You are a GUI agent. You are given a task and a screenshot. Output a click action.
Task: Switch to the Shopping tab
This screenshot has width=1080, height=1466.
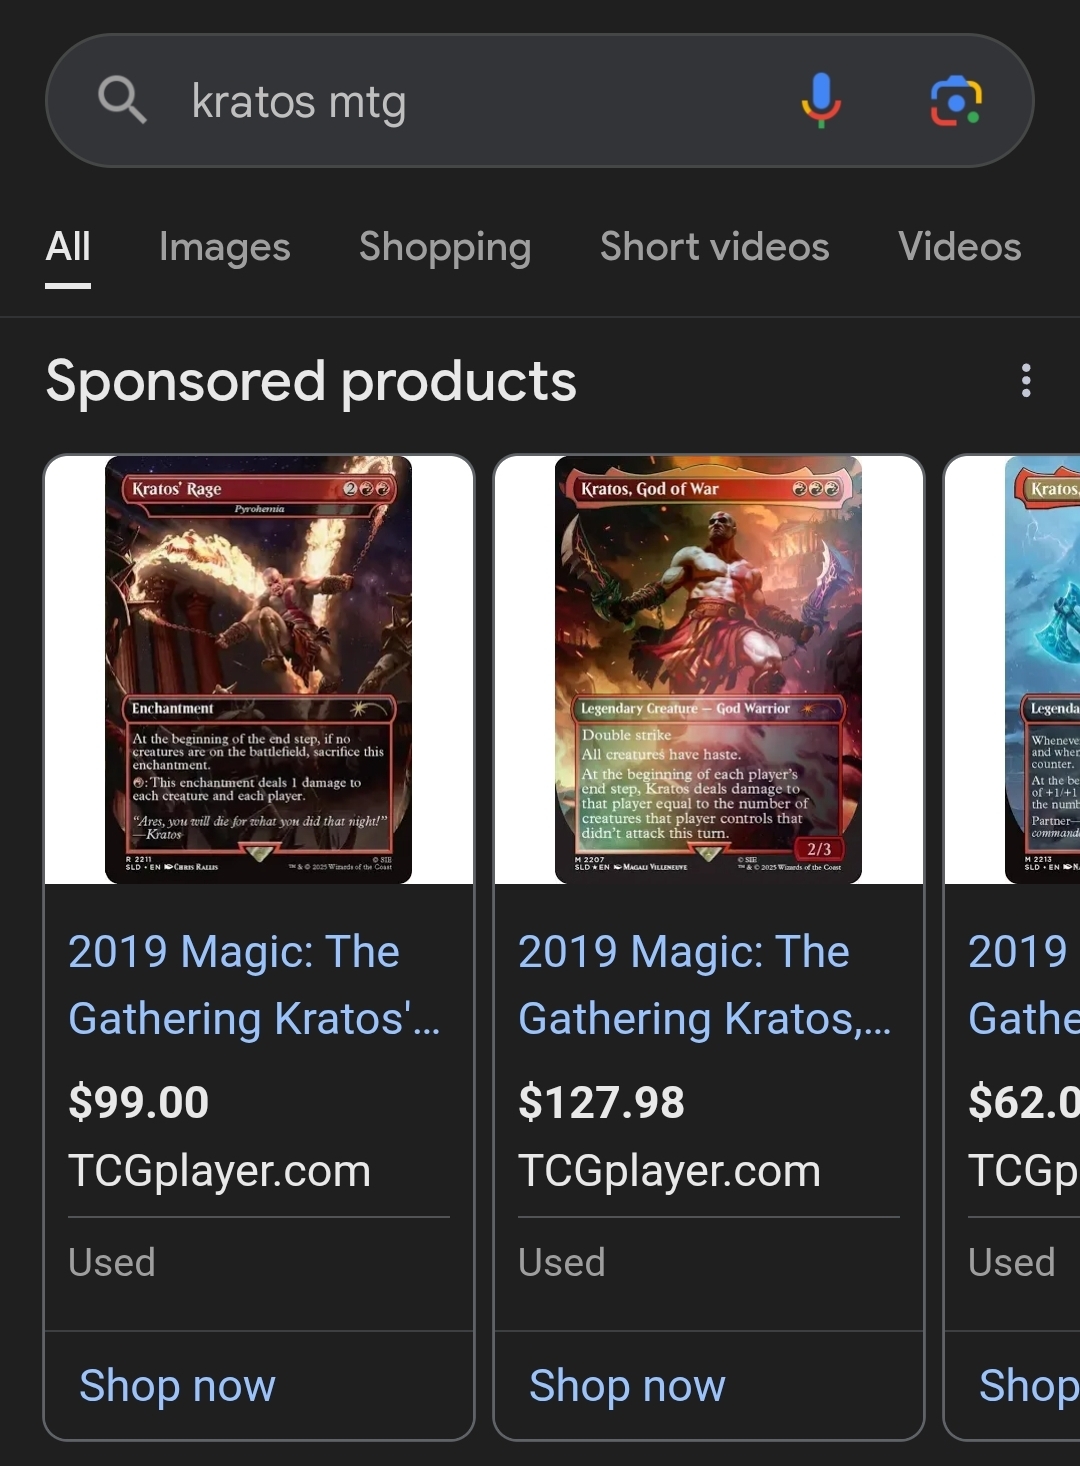coord(445,247)
